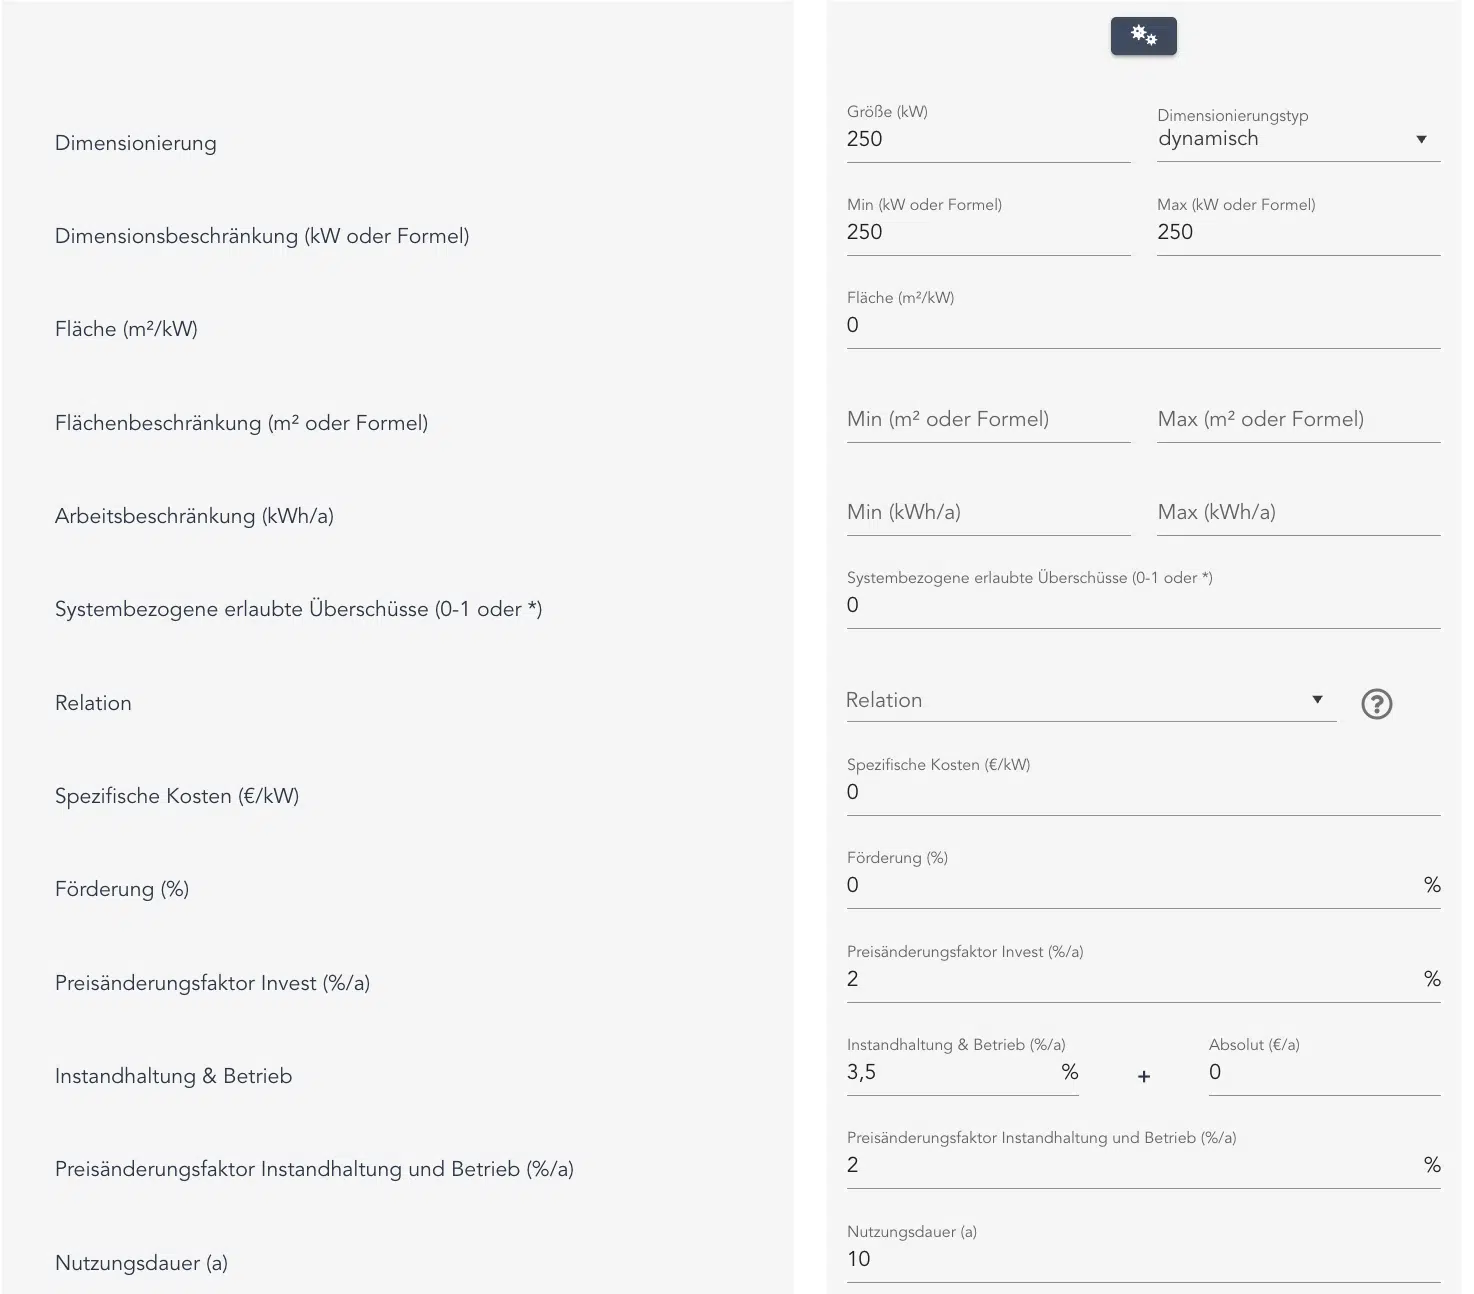Open the Dimensionierungstyp dropdown
The width and height of the screenshot is (1474, 1294).
tap(1297, 139)
